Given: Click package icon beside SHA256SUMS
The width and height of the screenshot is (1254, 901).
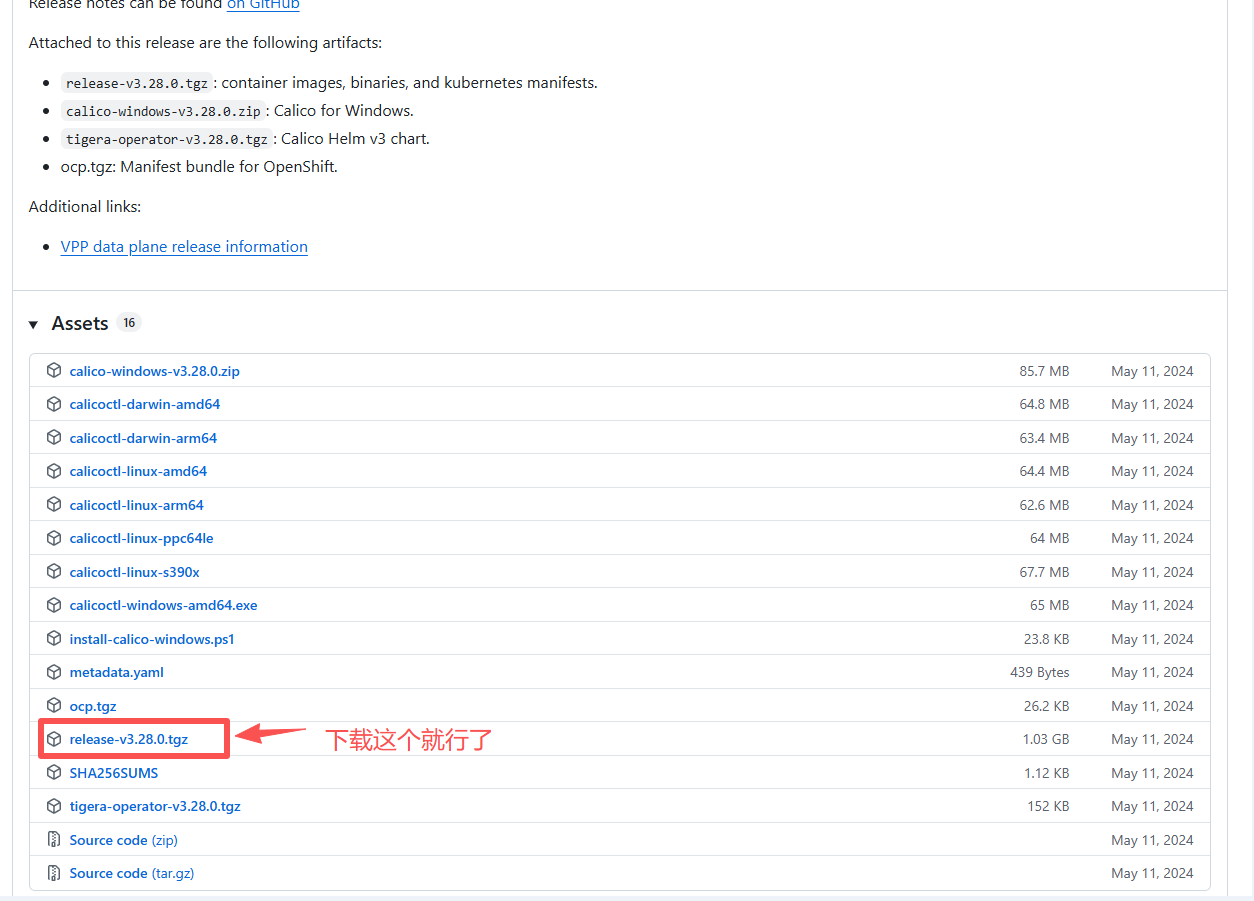Looking at the screenshot, I should click(x=54, y=773).
